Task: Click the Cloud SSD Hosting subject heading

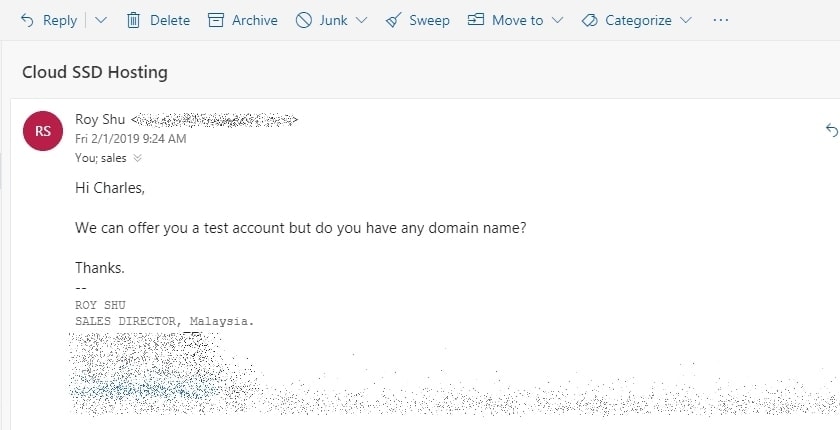Action: [x=95, y=72]
